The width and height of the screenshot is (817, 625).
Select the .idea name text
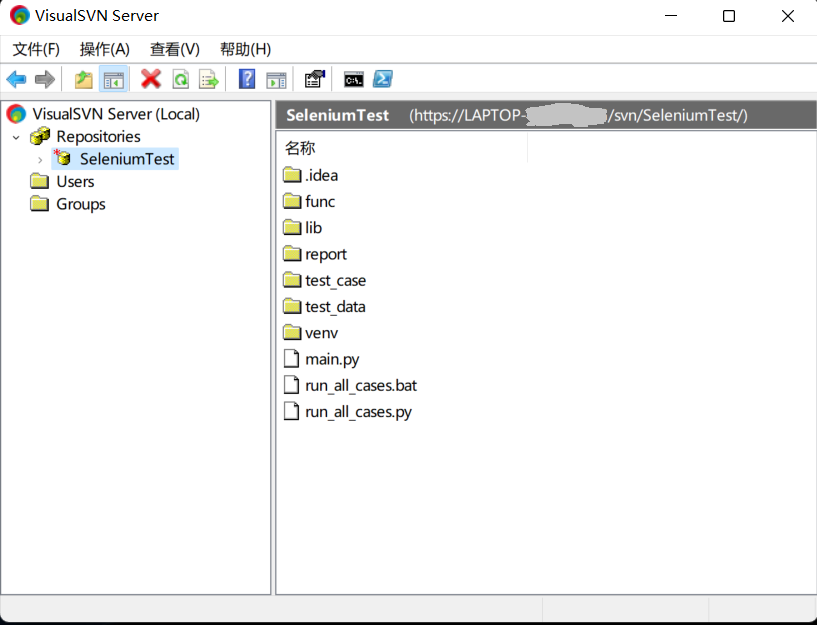coord(321,175)
